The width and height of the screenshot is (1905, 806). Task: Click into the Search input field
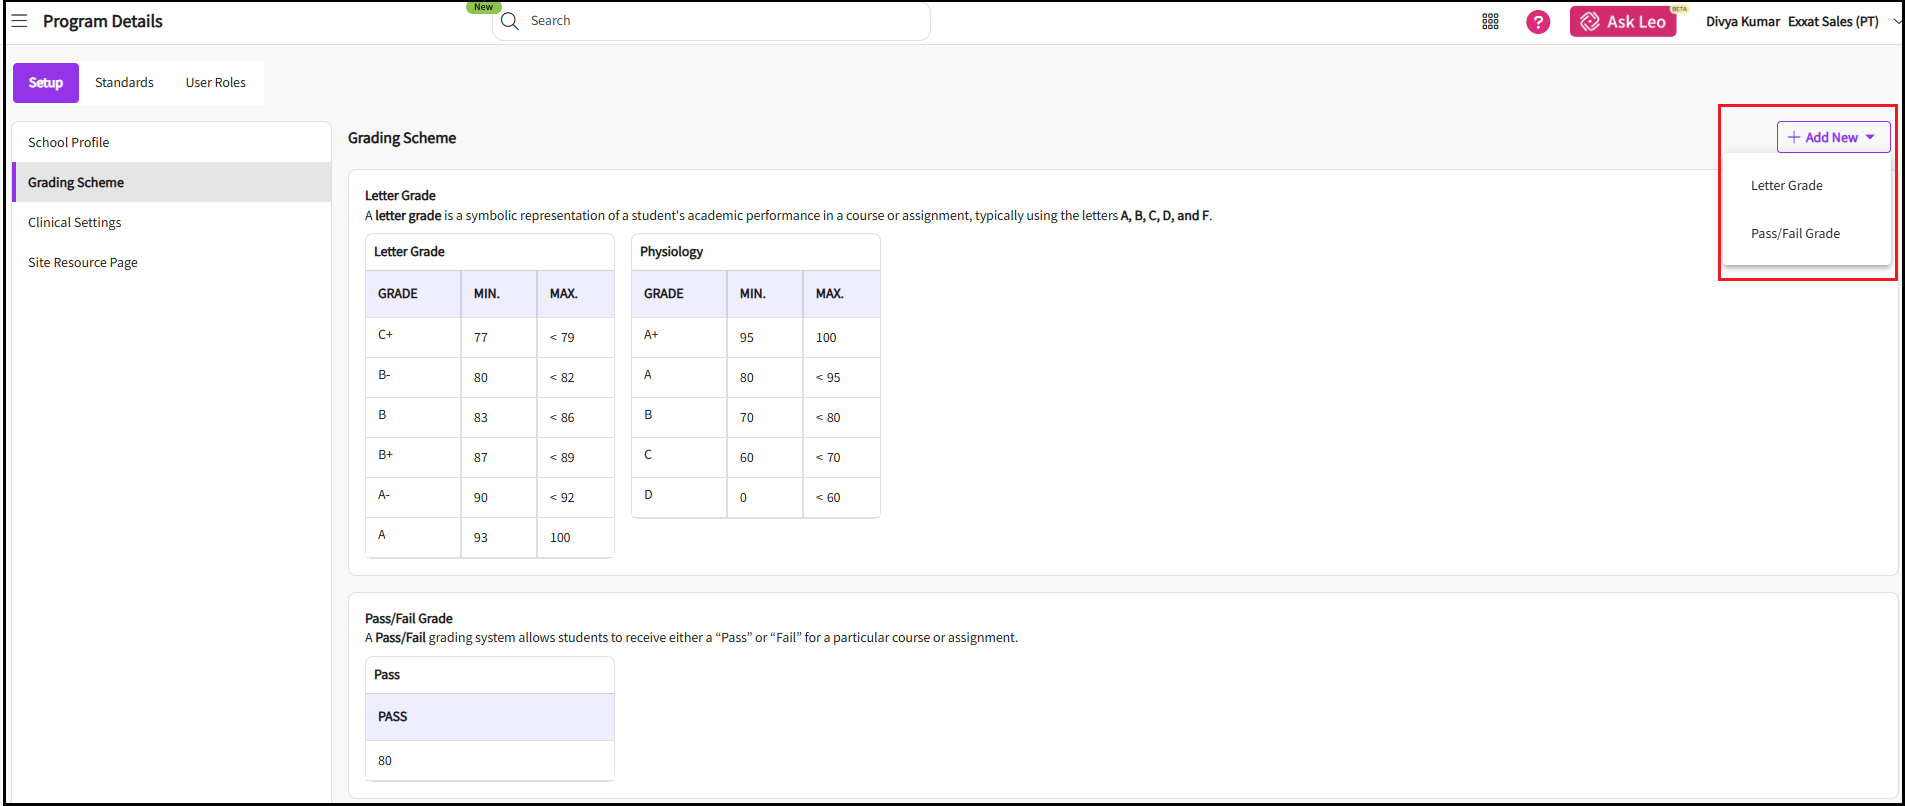[720, 21]
